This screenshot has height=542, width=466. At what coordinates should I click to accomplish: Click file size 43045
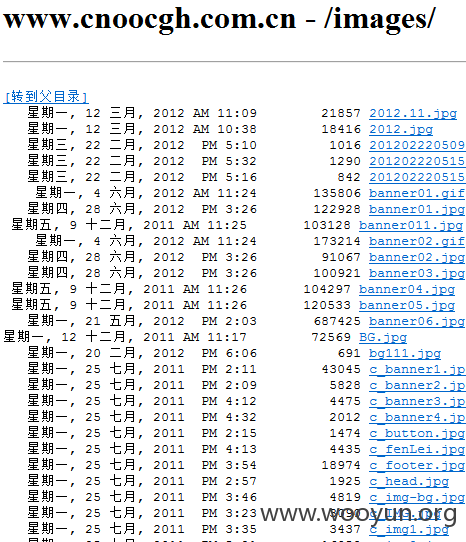click(341, 370)
